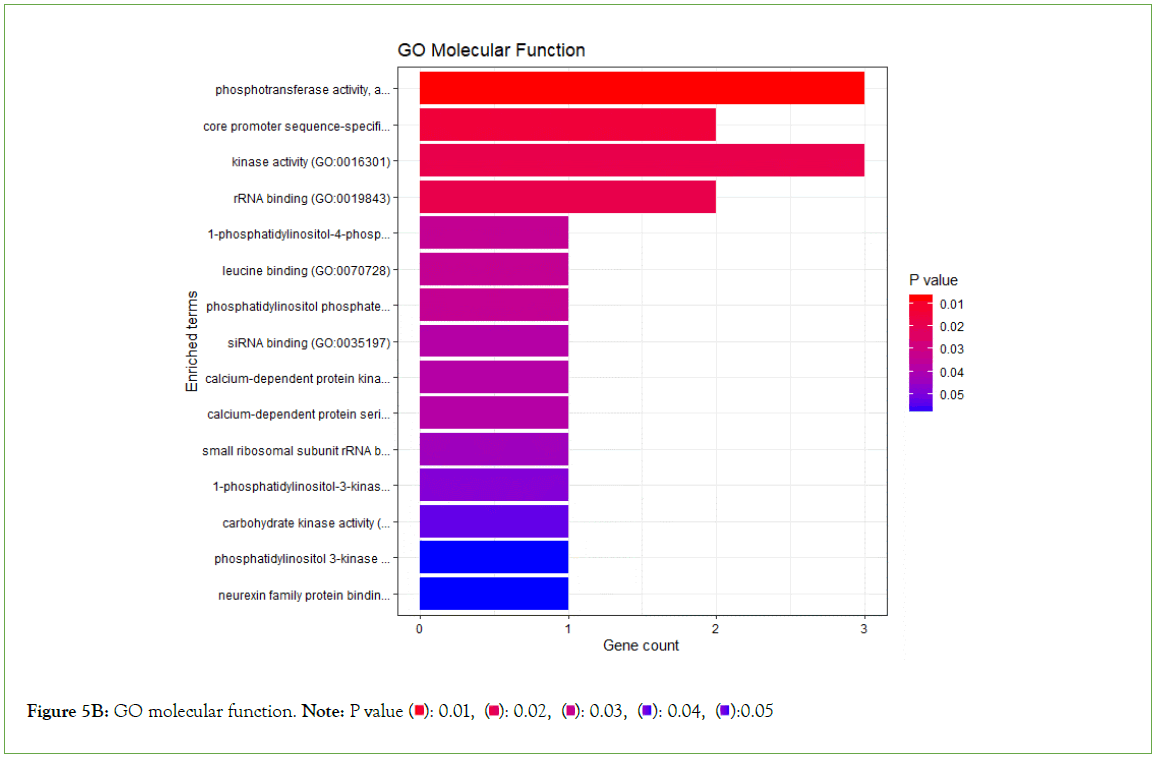Click the 0.05 label in the legend
1157x758 pixels.
pos(951,395)
